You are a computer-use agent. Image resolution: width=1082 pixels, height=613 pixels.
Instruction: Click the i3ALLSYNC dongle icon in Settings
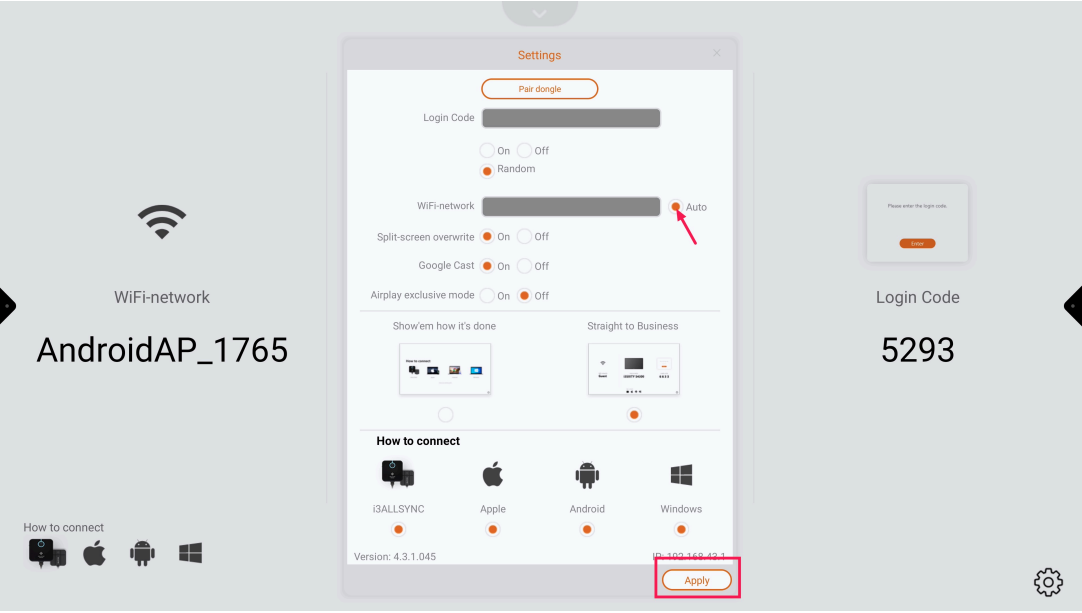397,474
